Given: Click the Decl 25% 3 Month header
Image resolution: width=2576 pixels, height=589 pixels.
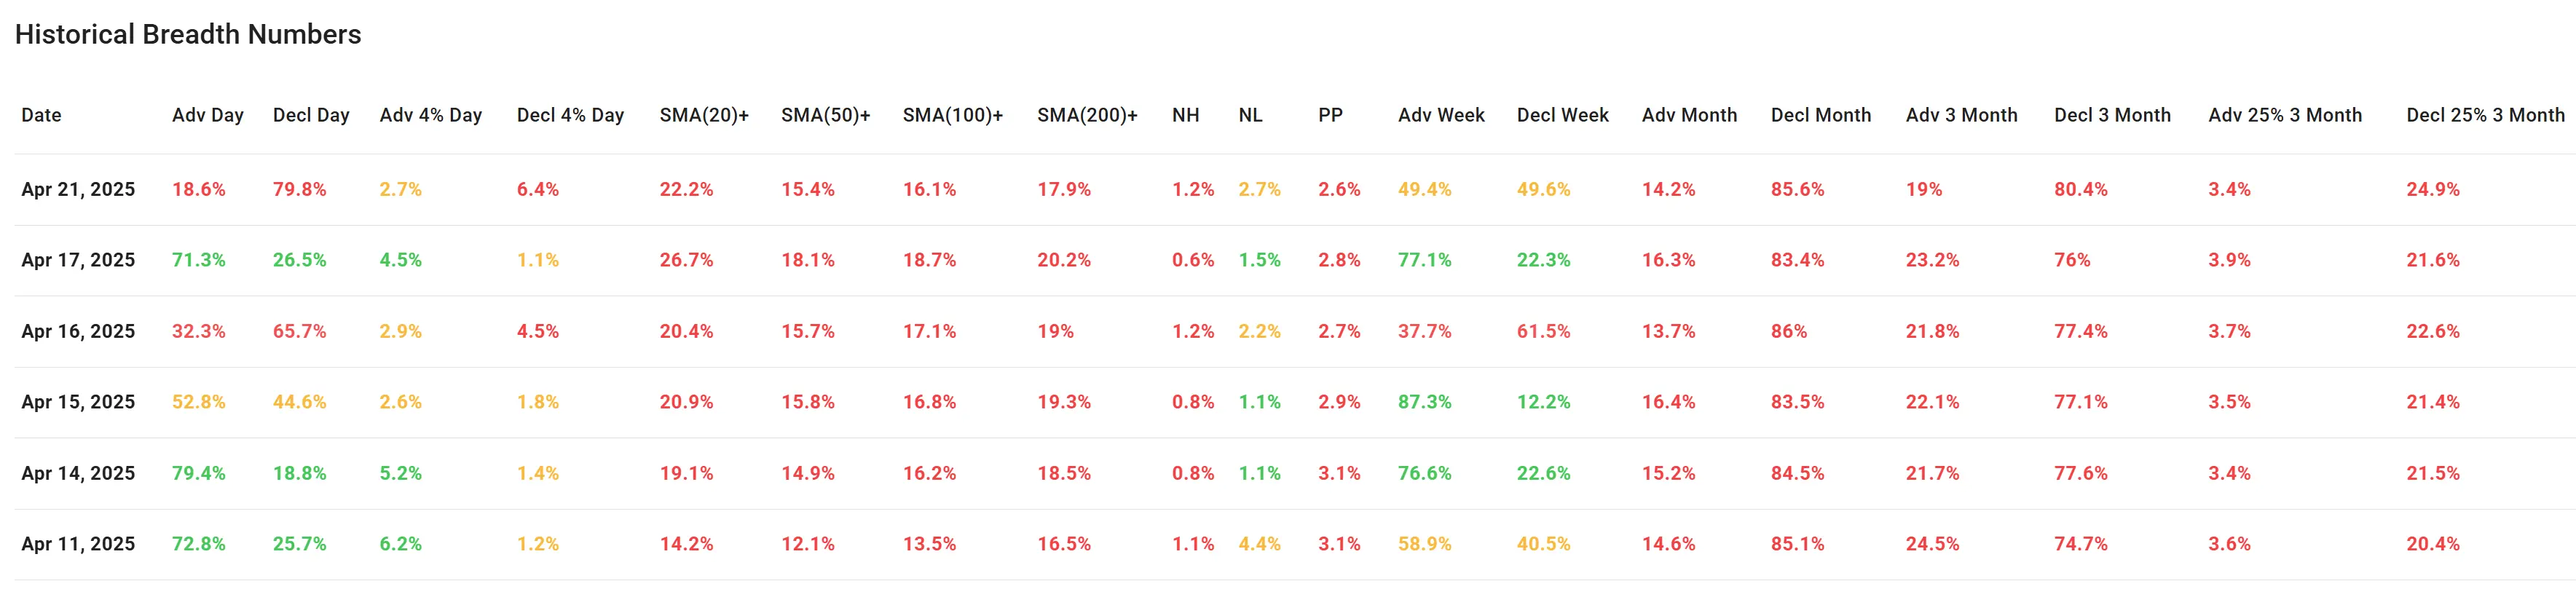Looking at the screenshot, I should click(x=2484, y=115).
